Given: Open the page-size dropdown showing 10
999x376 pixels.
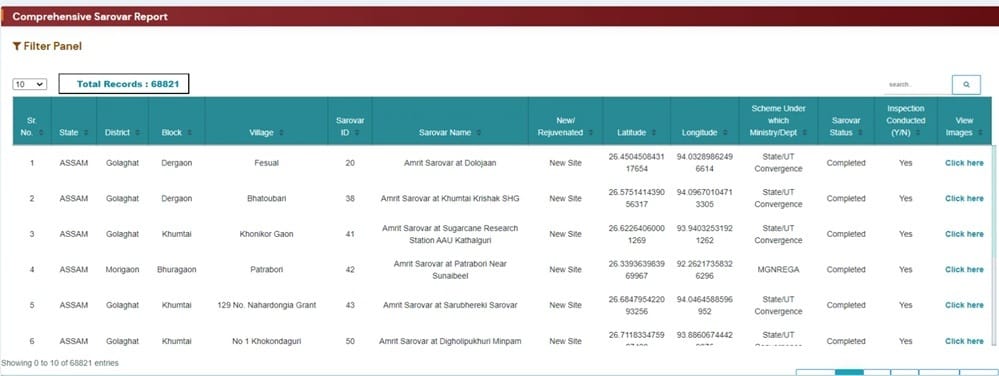Looking at the screenshot, I should pyautogui.click(x=29, y=84).
